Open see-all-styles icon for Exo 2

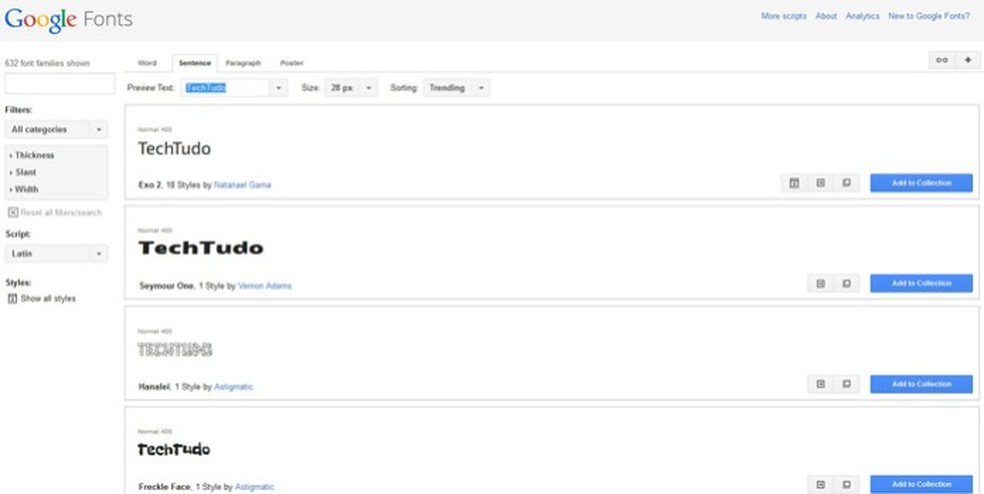click(x=794, y=183)
